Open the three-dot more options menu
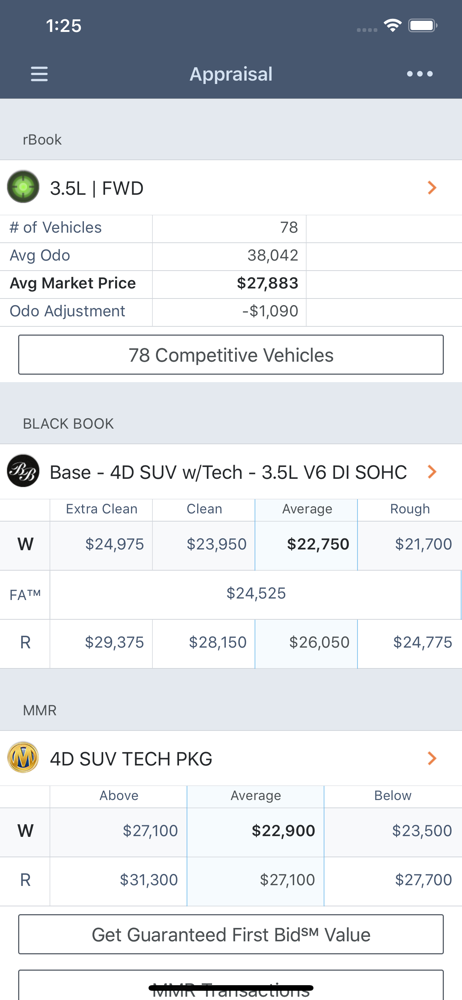The height and width of the screenshot is (1000, 462). click(420, 74)
